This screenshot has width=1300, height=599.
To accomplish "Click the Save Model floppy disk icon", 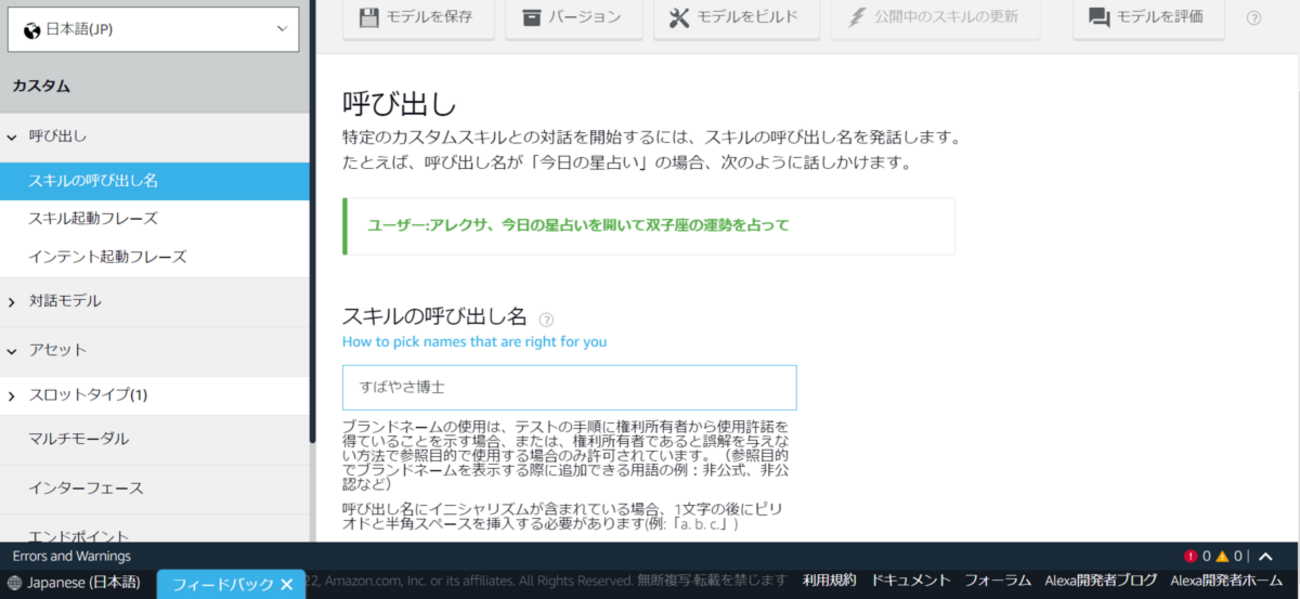I will (x=369, y=17).
